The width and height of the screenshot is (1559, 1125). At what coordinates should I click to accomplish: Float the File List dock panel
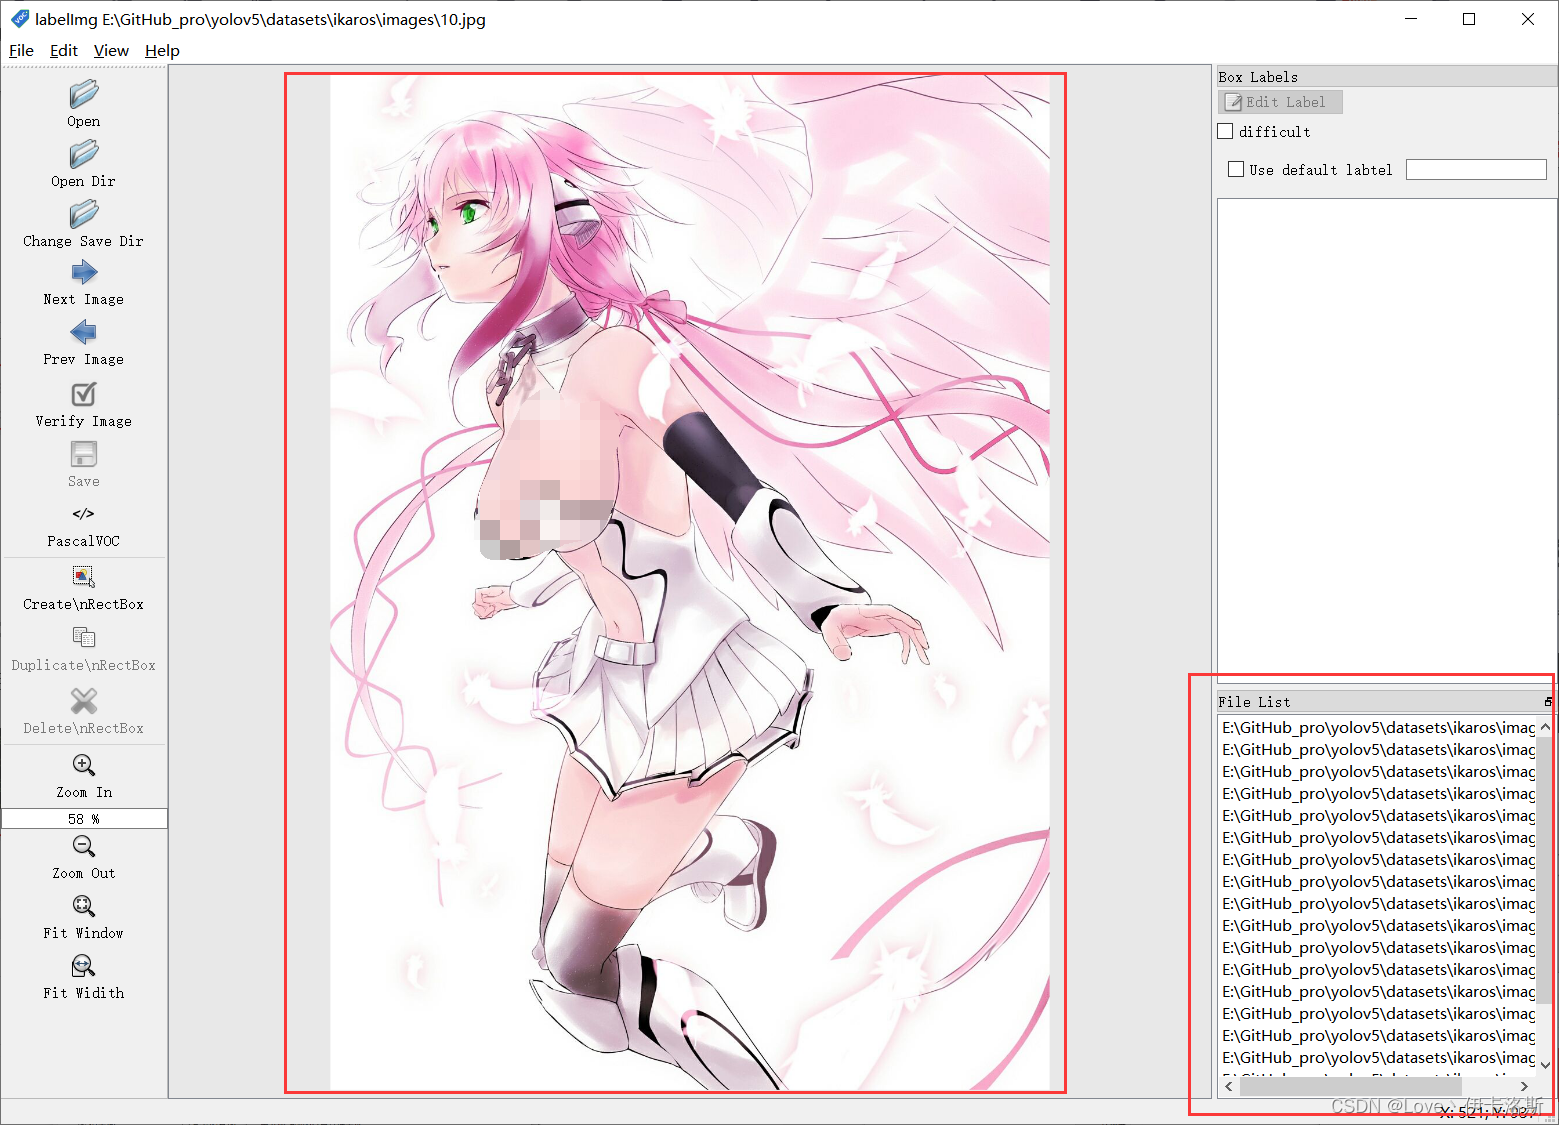[1547, 702]
